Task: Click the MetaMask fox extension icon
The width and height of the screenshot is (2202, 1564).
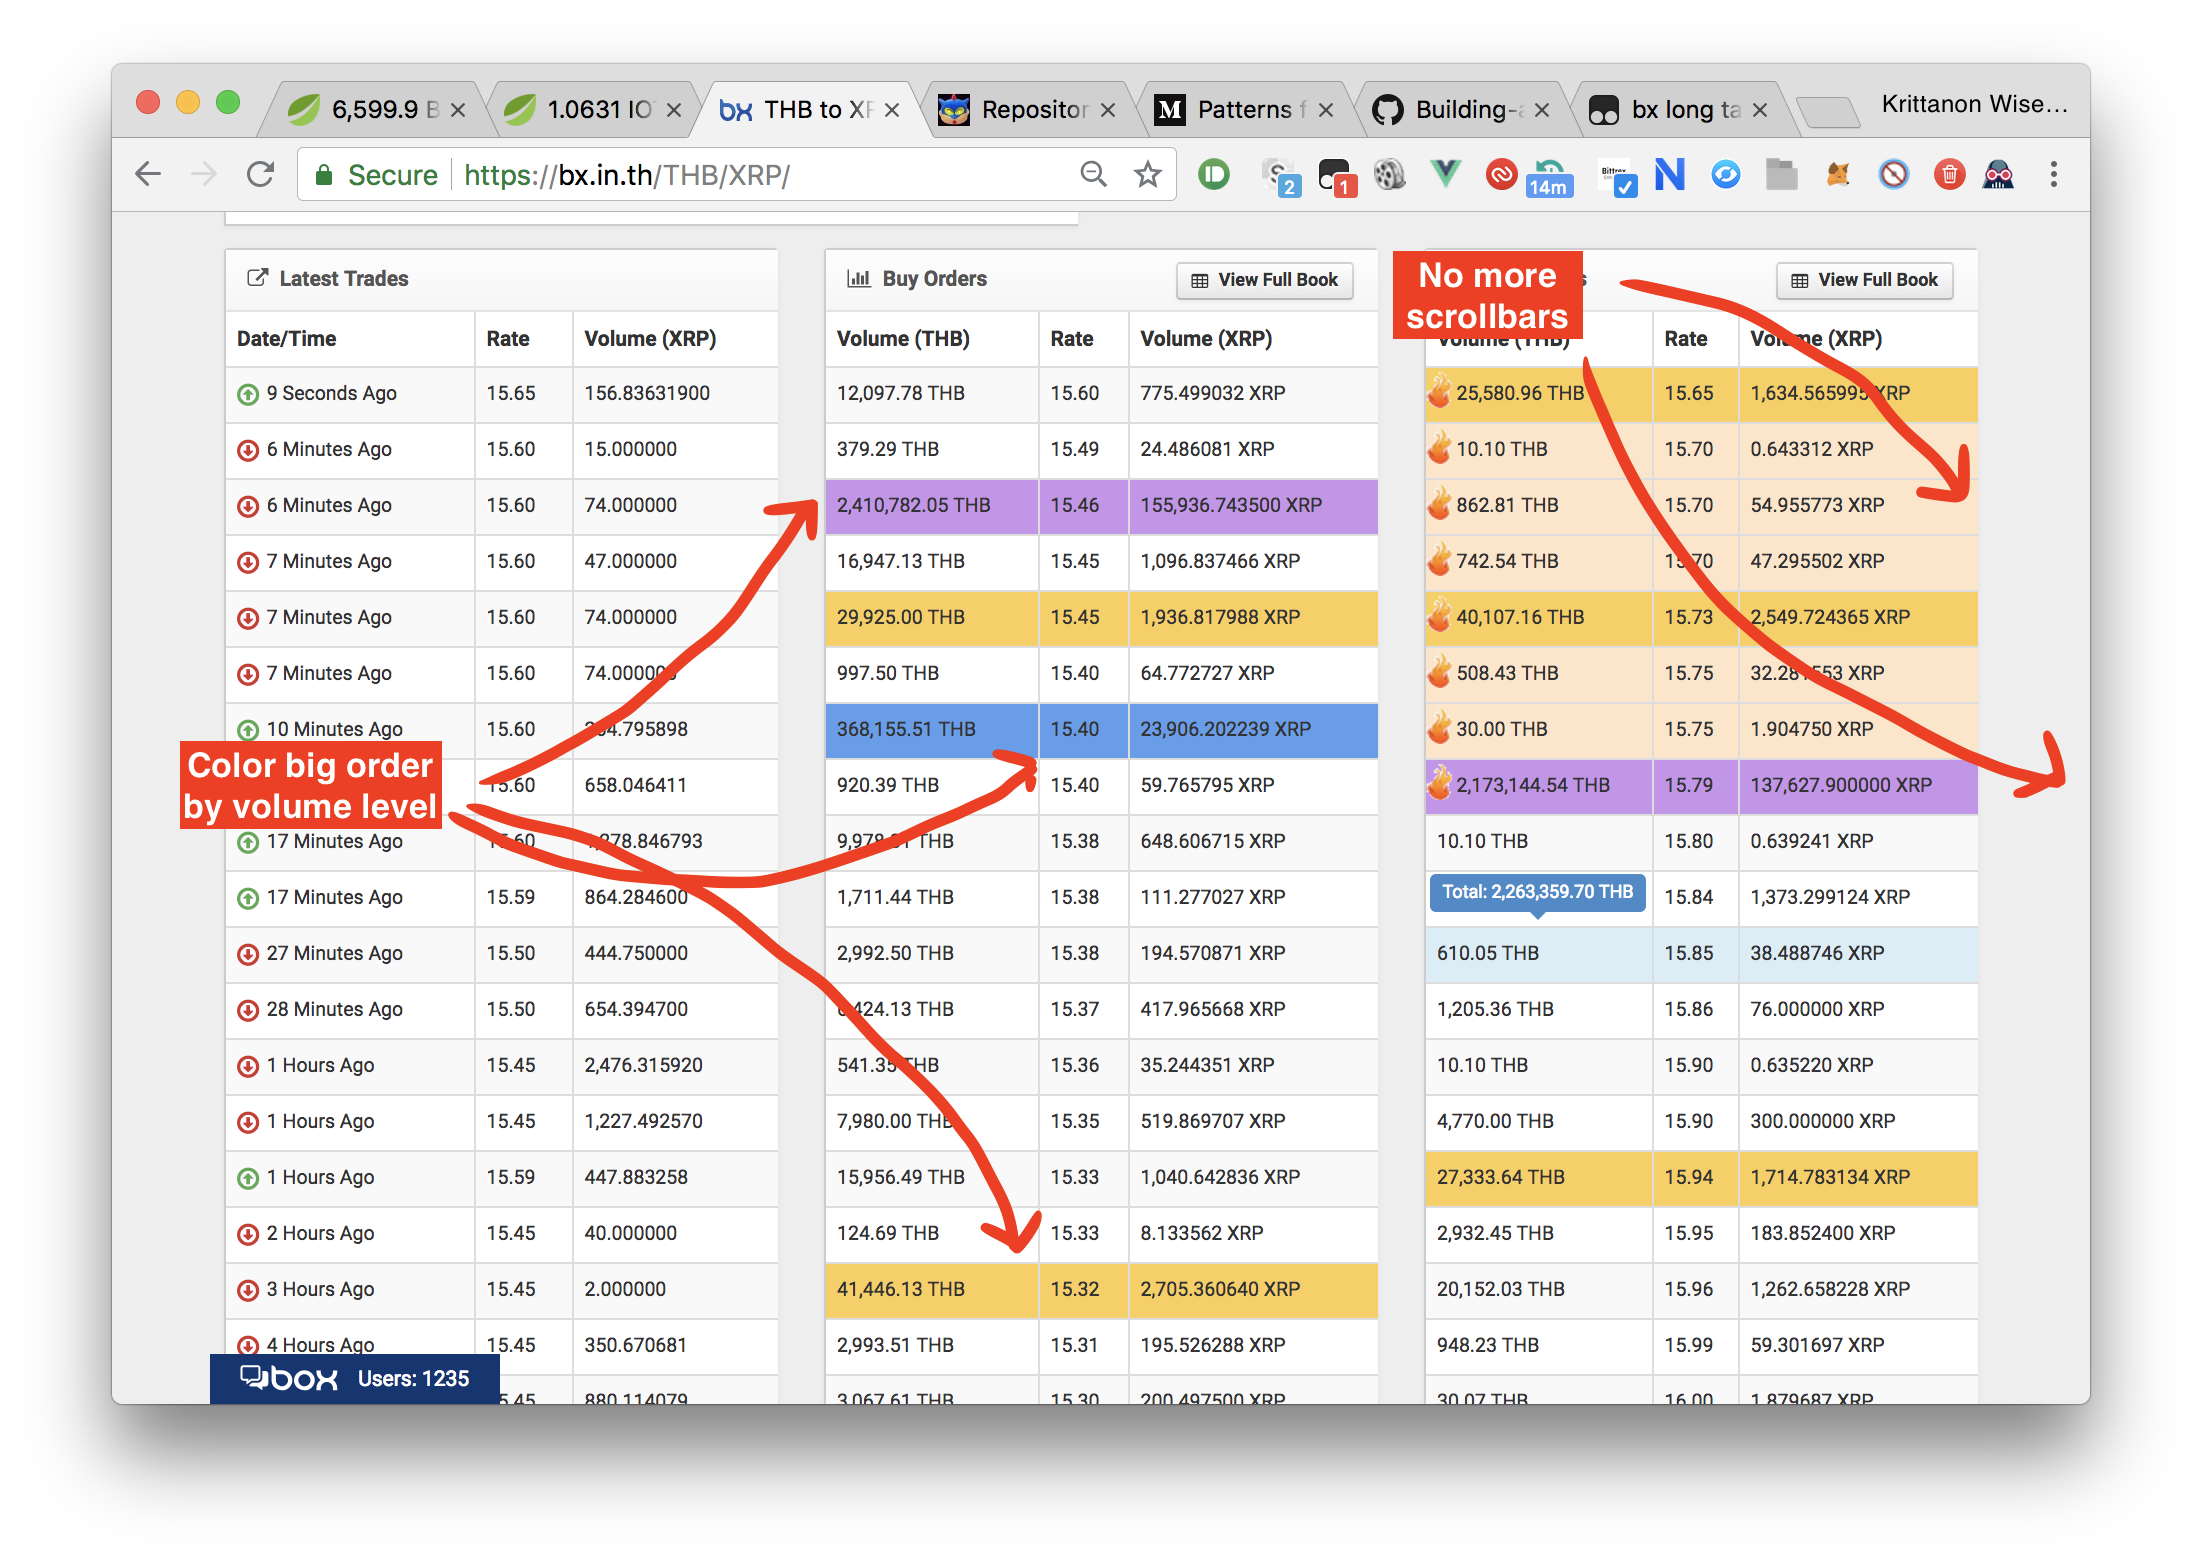Action: click(x=1837, y=175)
